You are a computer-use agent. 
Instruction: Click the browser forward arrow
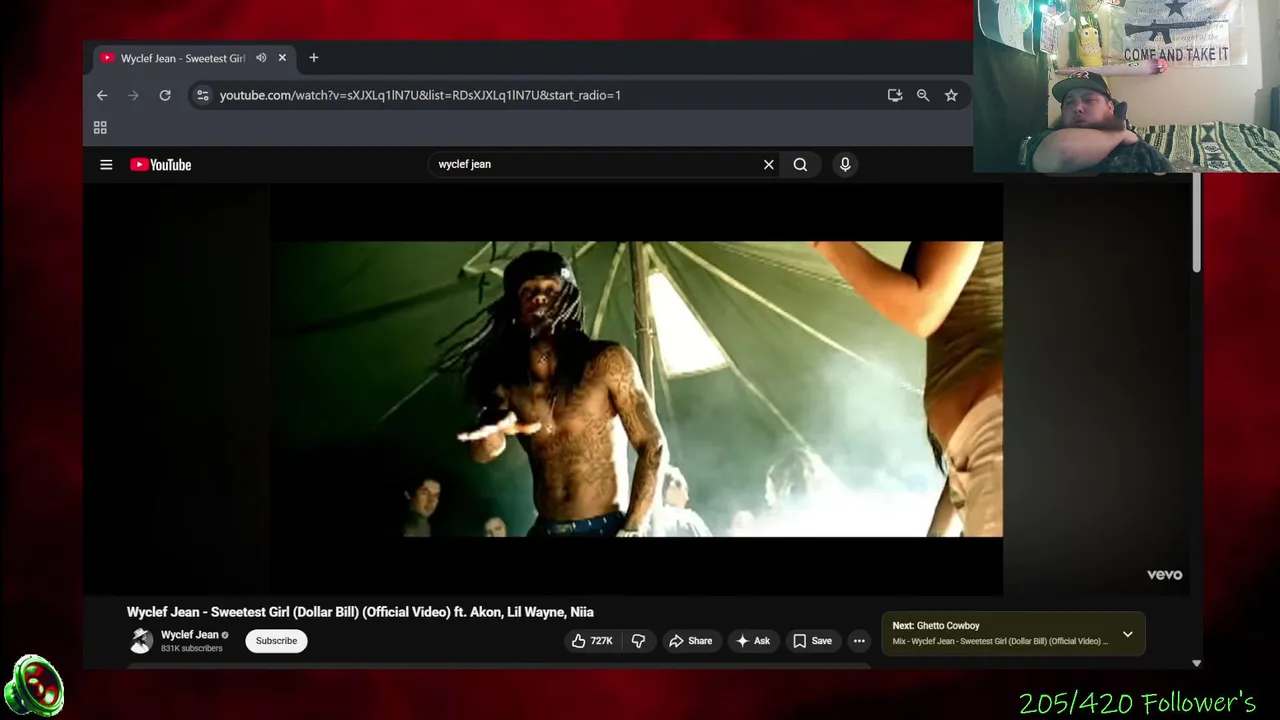[133, 95]
